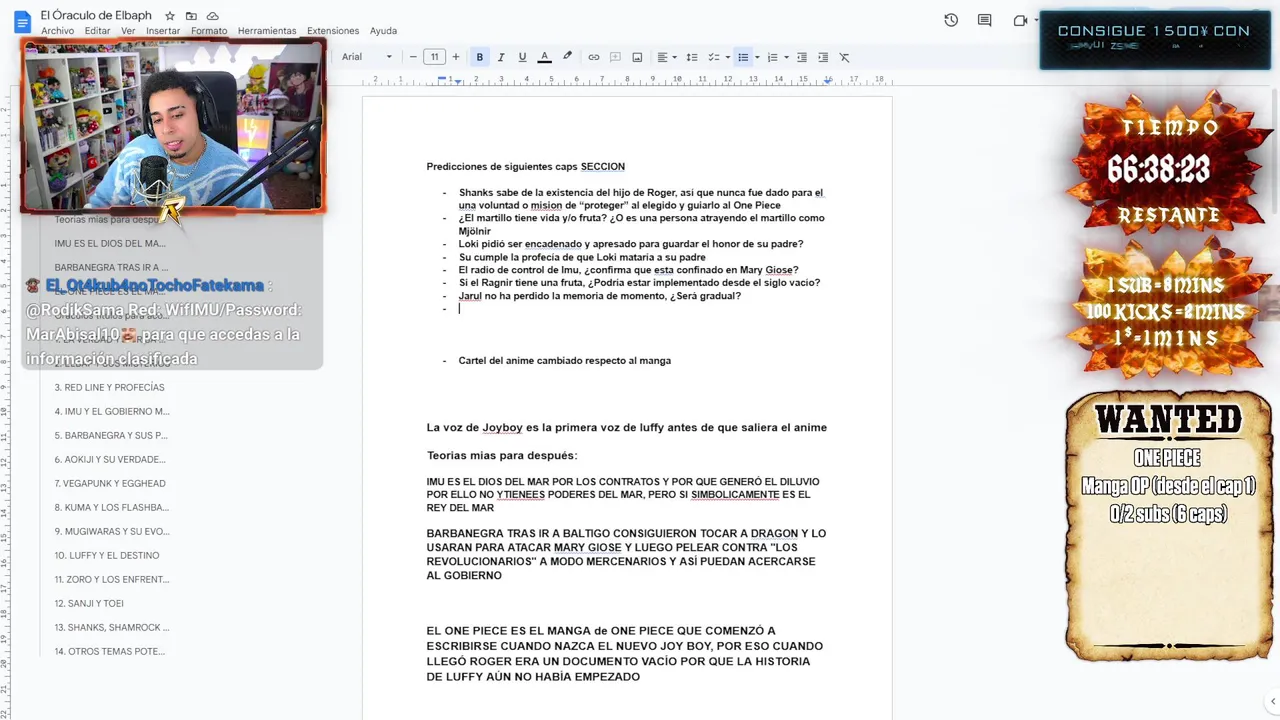This screenshot has height=720, width=1280.
Task: Open the Ayuda menu
Action: tap(383, 31)
